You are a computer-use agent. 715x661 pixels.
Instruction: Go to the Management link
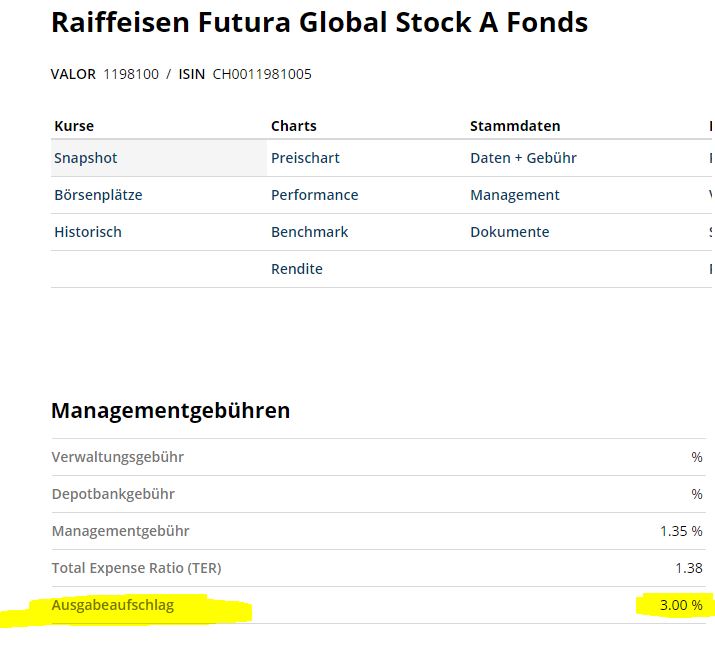point(515,195)
